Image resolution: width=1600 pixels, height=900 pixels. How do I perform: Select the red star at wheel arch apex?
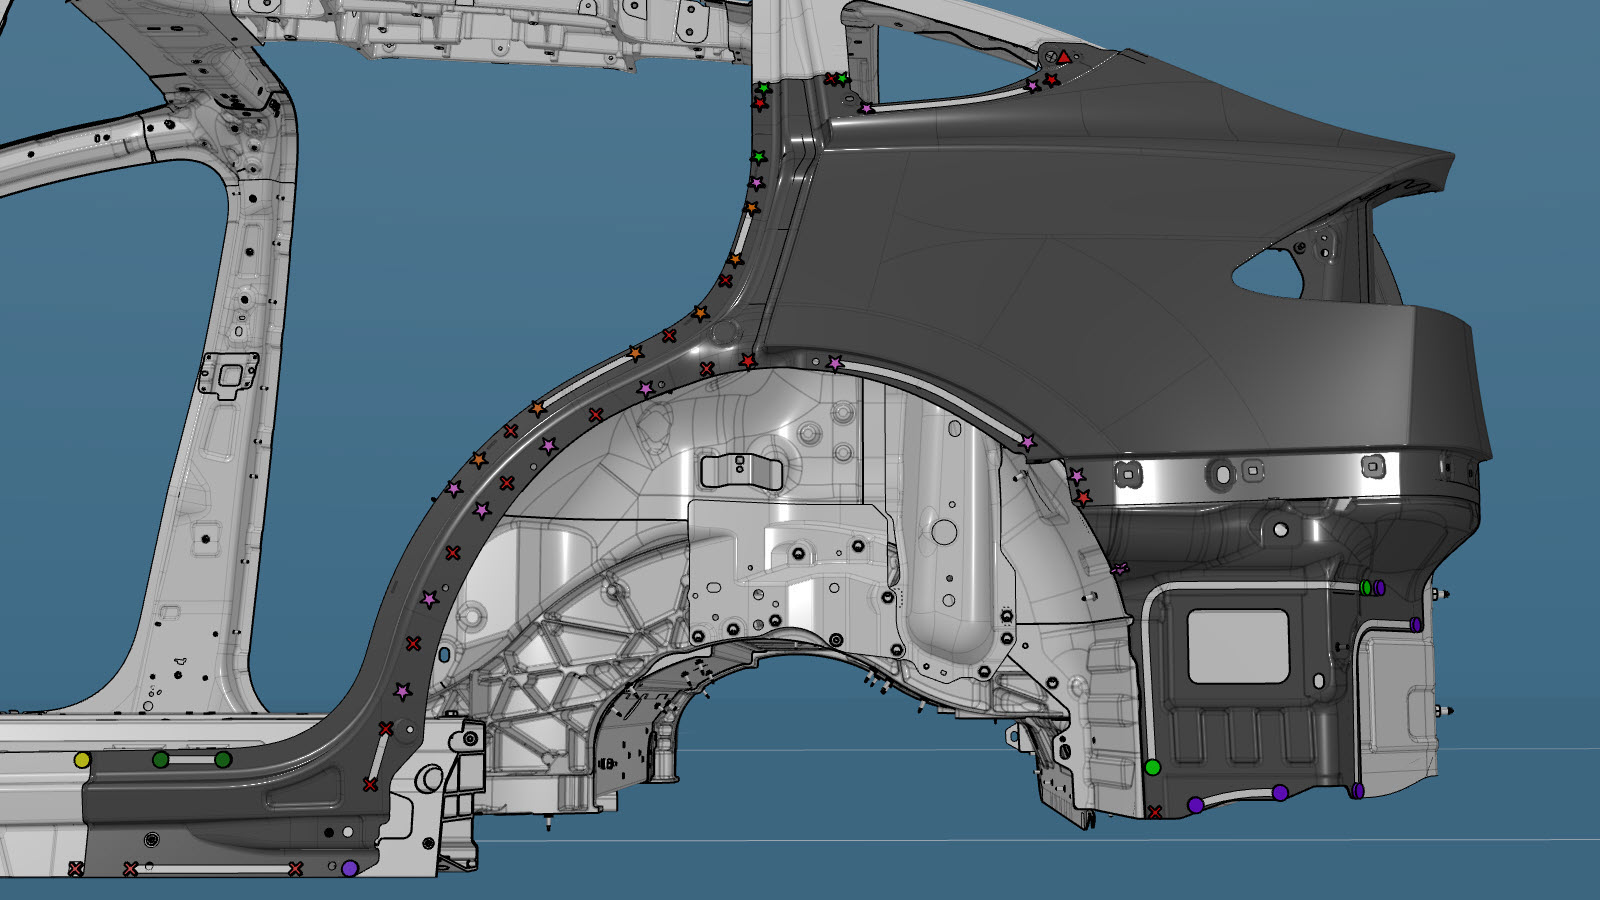[747, 361]
